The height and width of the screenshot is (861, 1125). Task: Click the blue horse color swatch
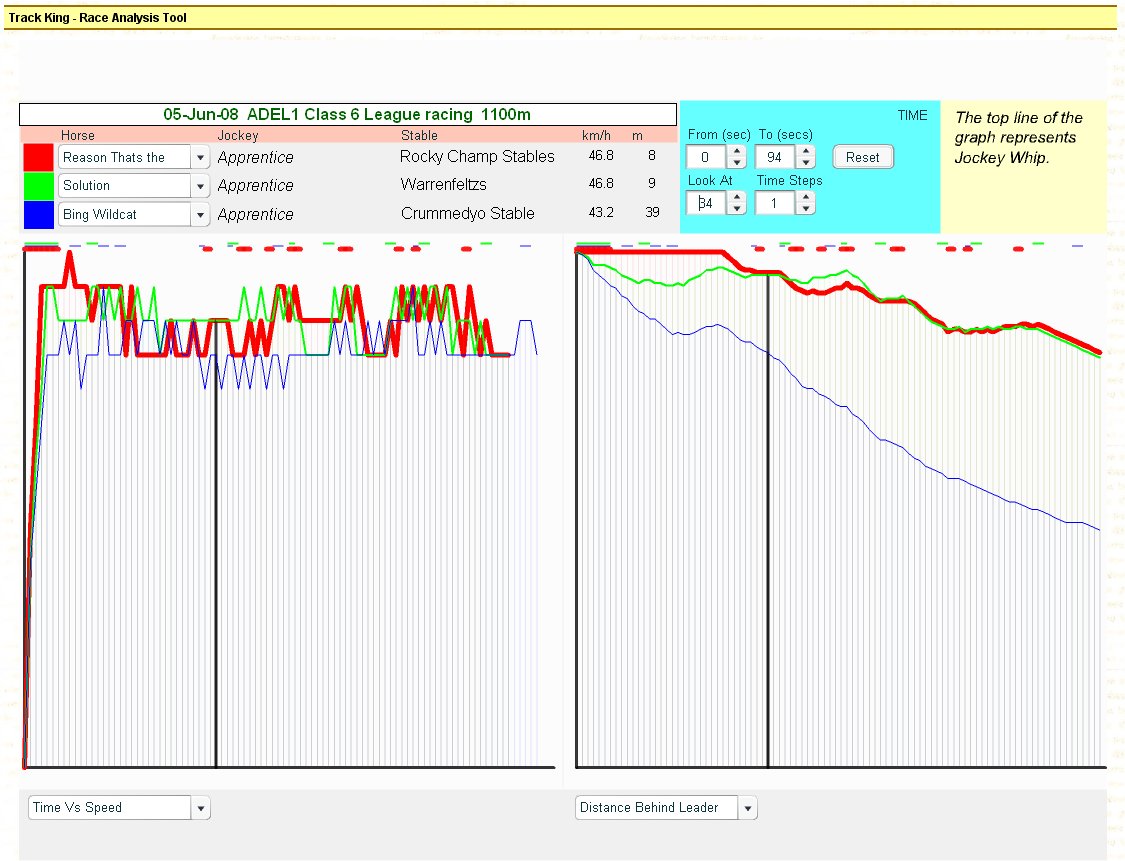click(38, 214)
